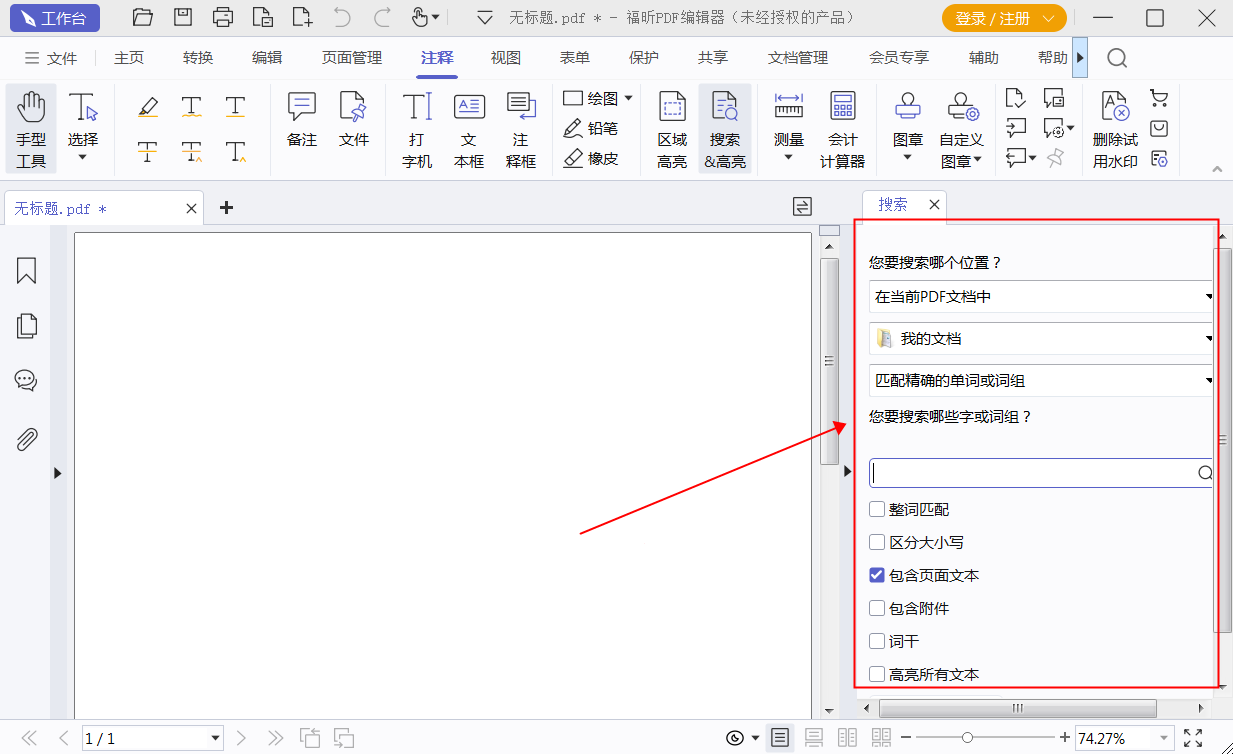Expand the 74.27% zoom level dropdown
The image size is (1233, 754).
point(1164,739)
